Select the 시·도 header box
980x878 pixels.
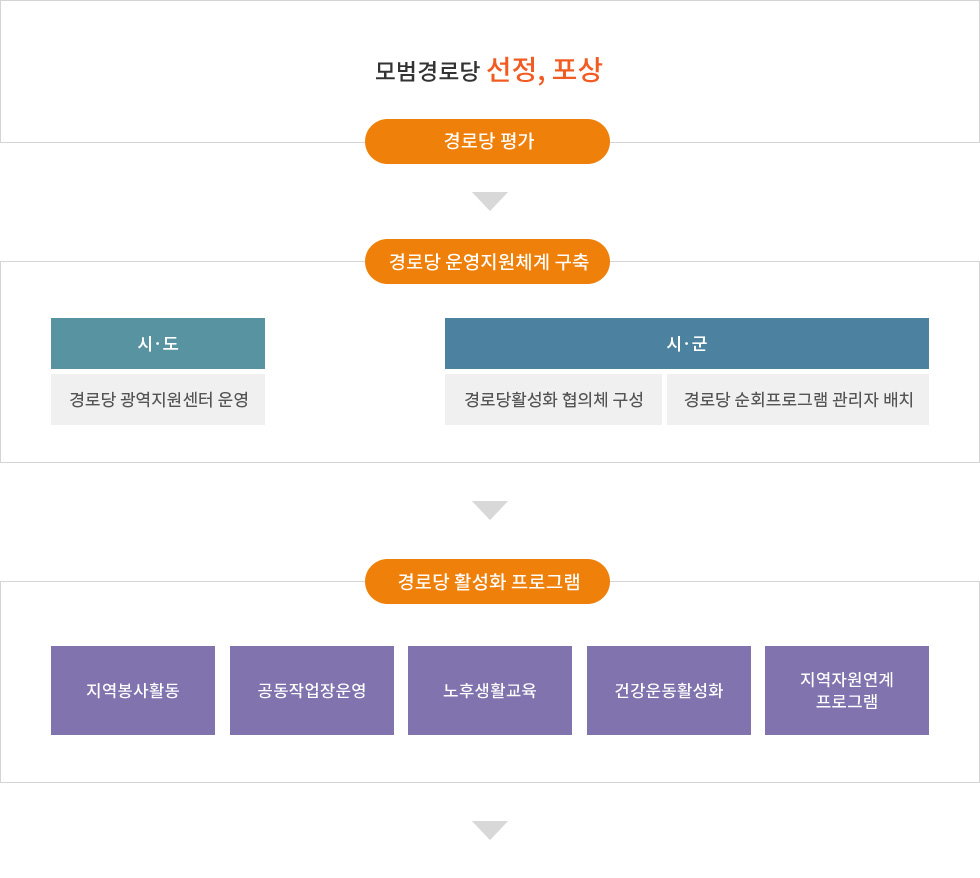point(158,343)
